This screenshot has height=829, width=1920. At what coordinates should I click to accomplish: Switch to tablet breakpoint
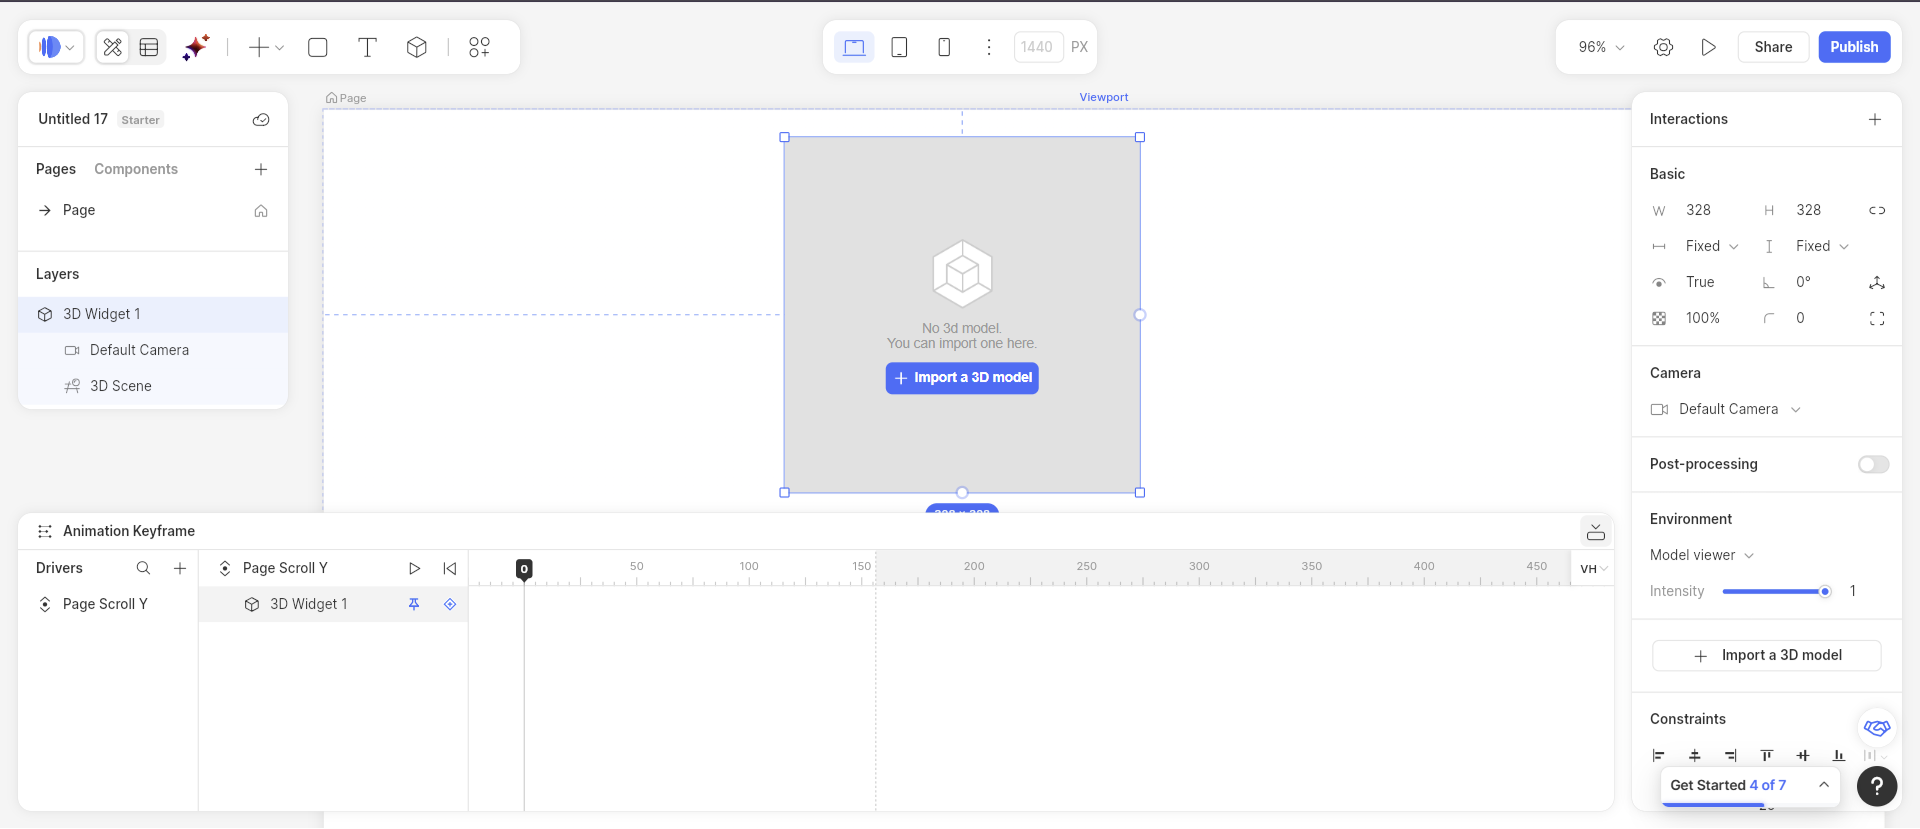click(899, 47)
